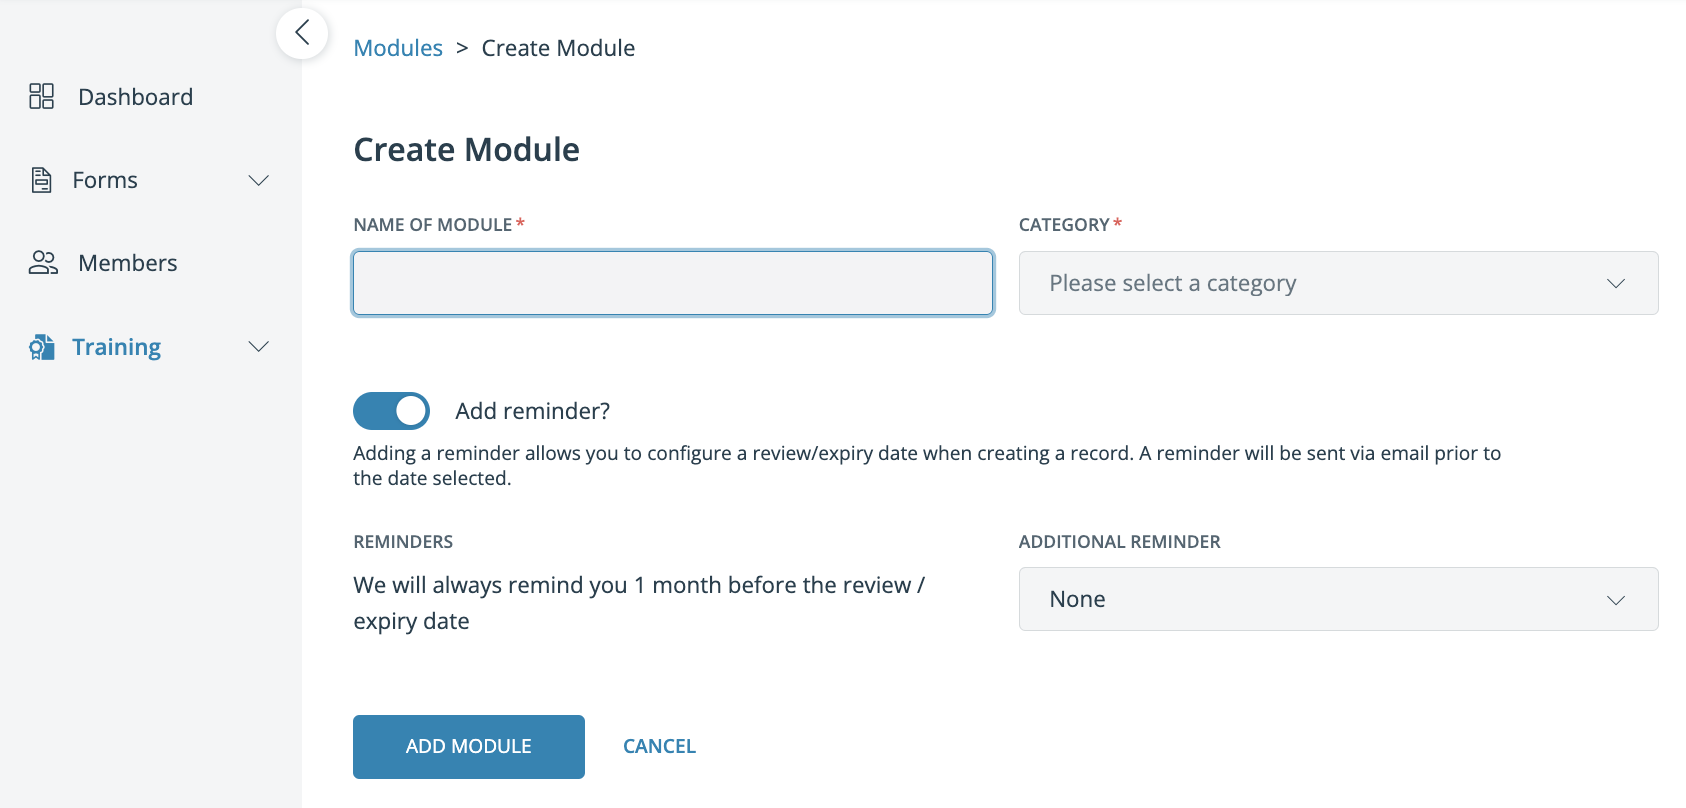Expand the Forms submenu chevron
1686x808 pixels.
259,180
